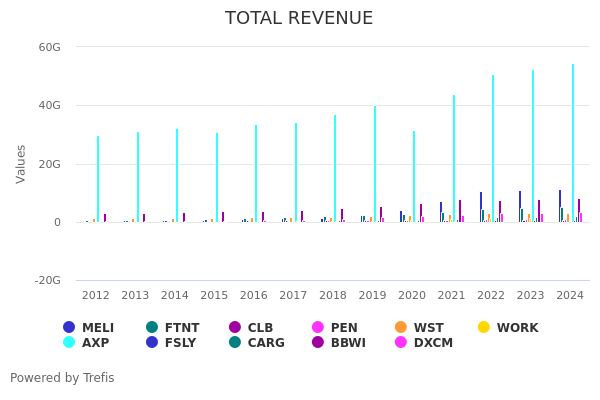This screenshot has height=400, width=600.
Task: Click the cyan AXP legend marker
Action: tap(69, 343)
